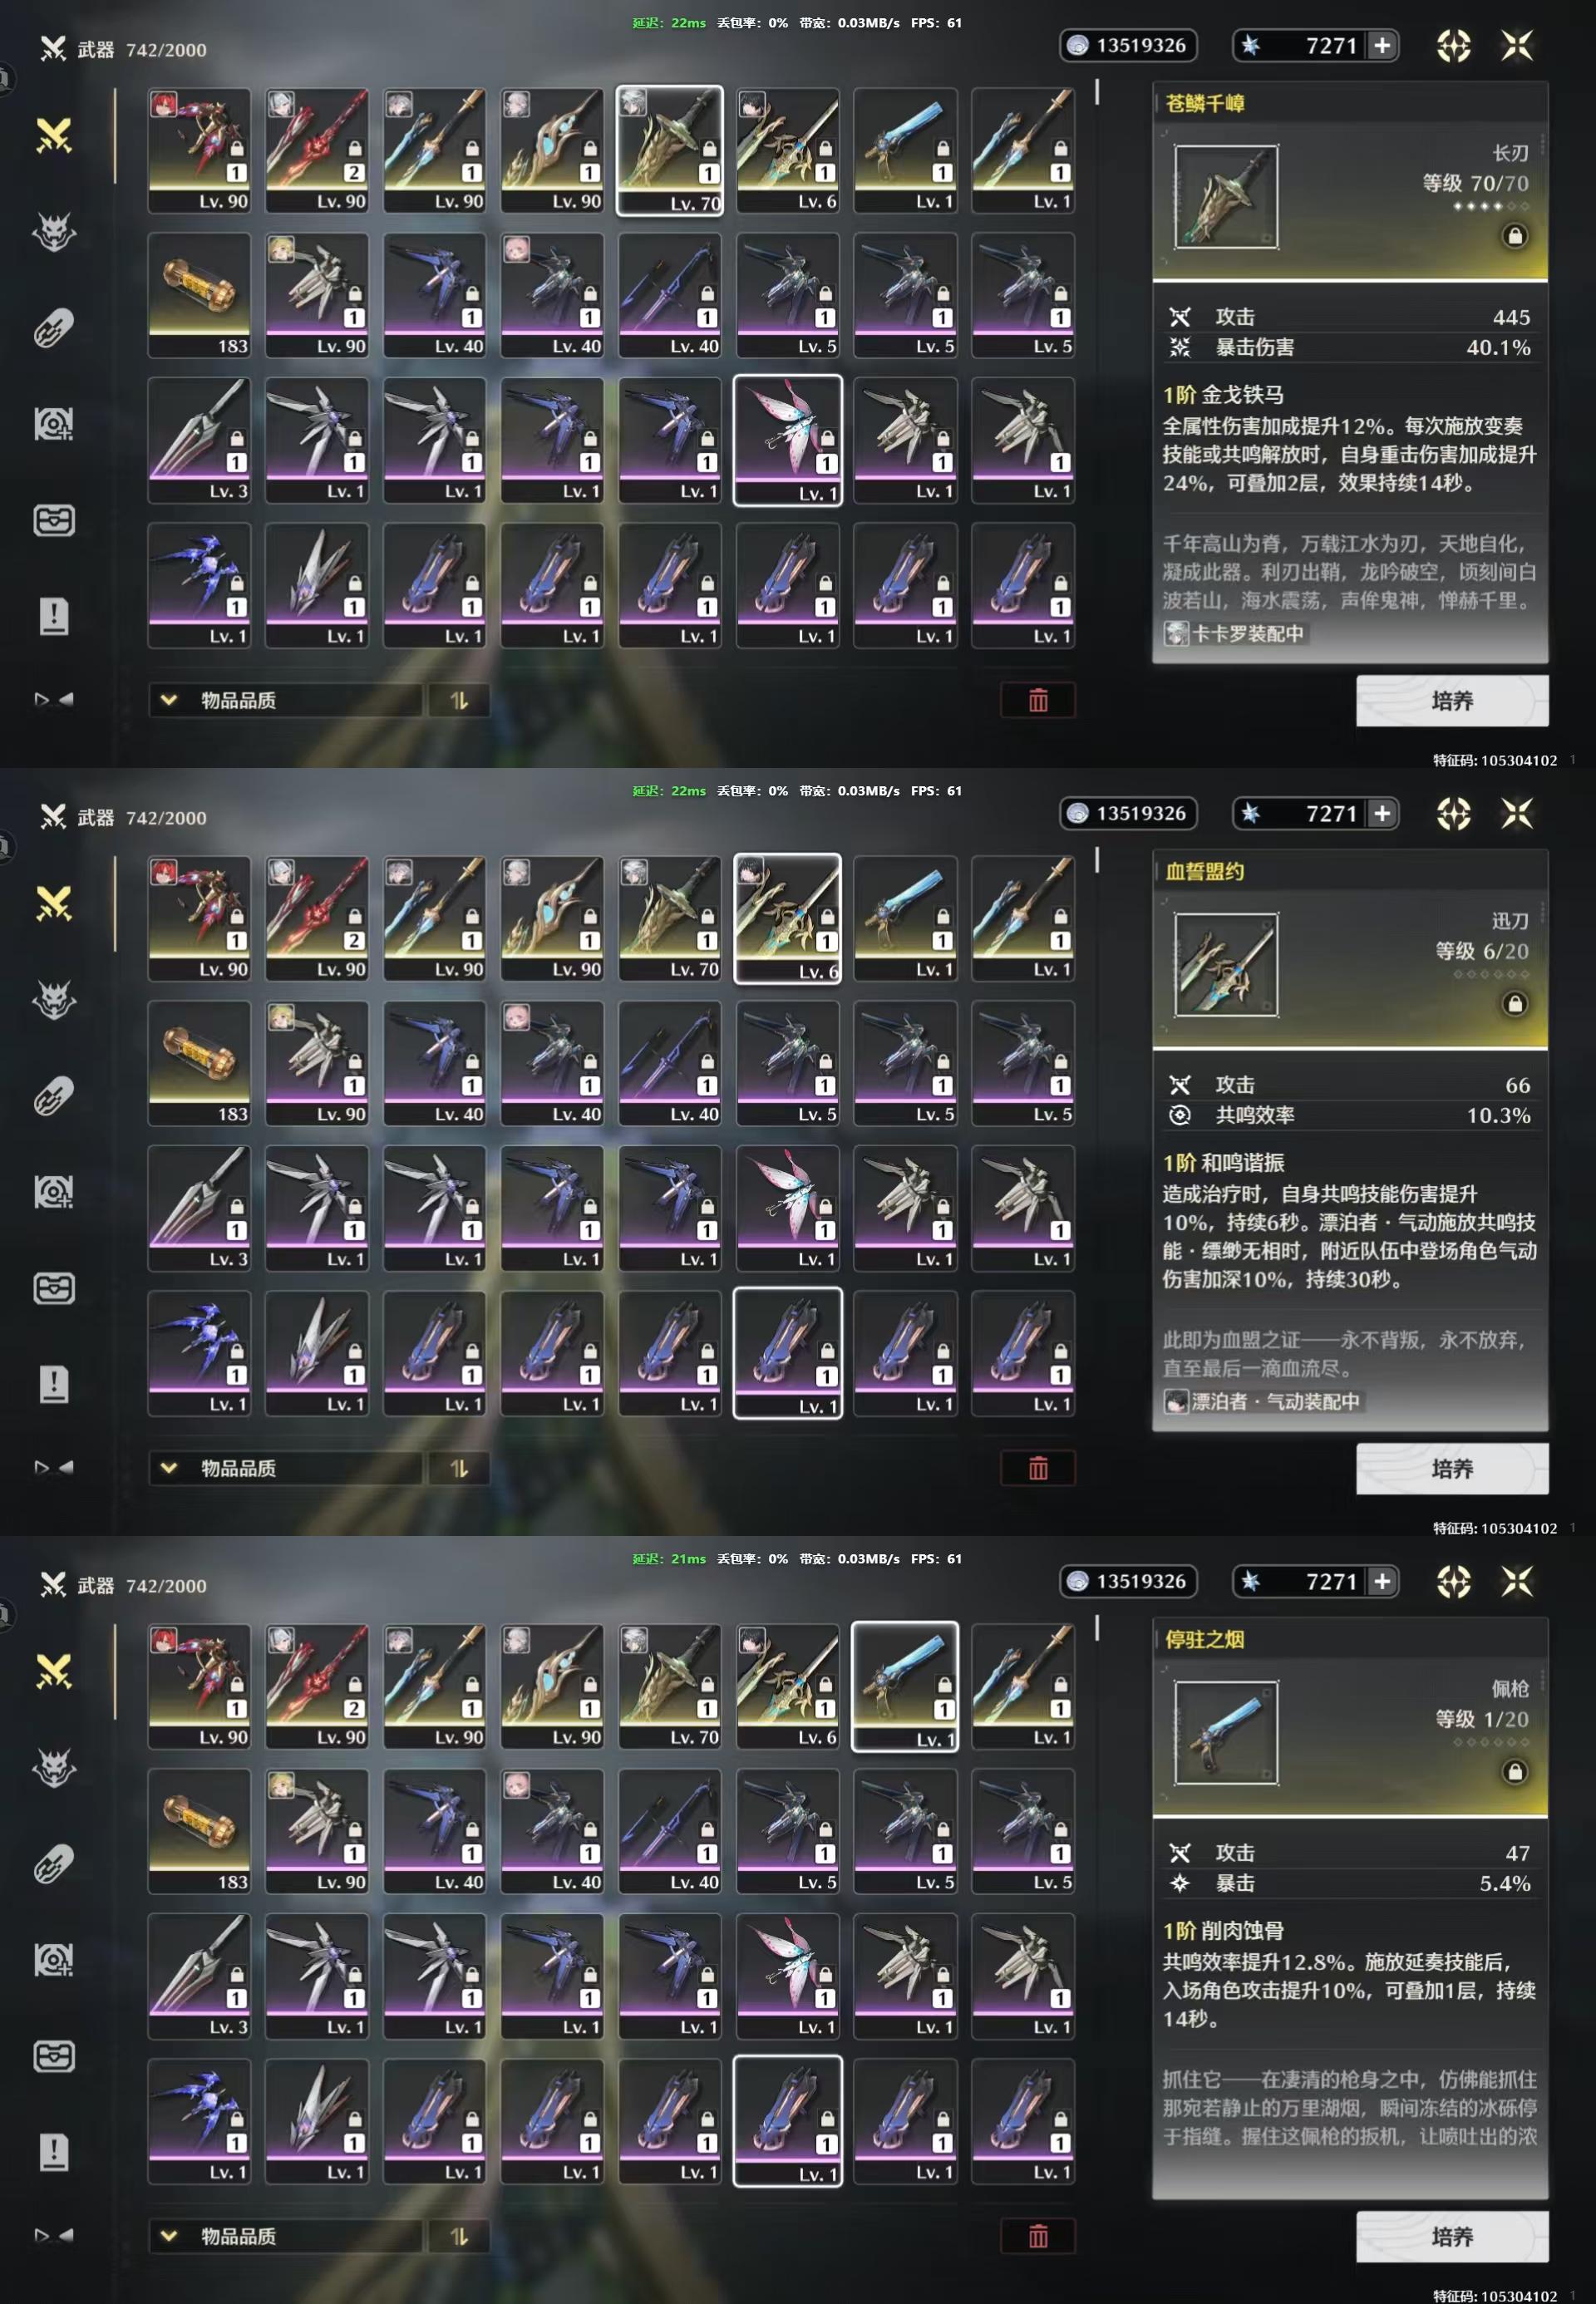Expand the 物品品质 sort dropdown in bottom screenshot

(x=285, y=2236)
